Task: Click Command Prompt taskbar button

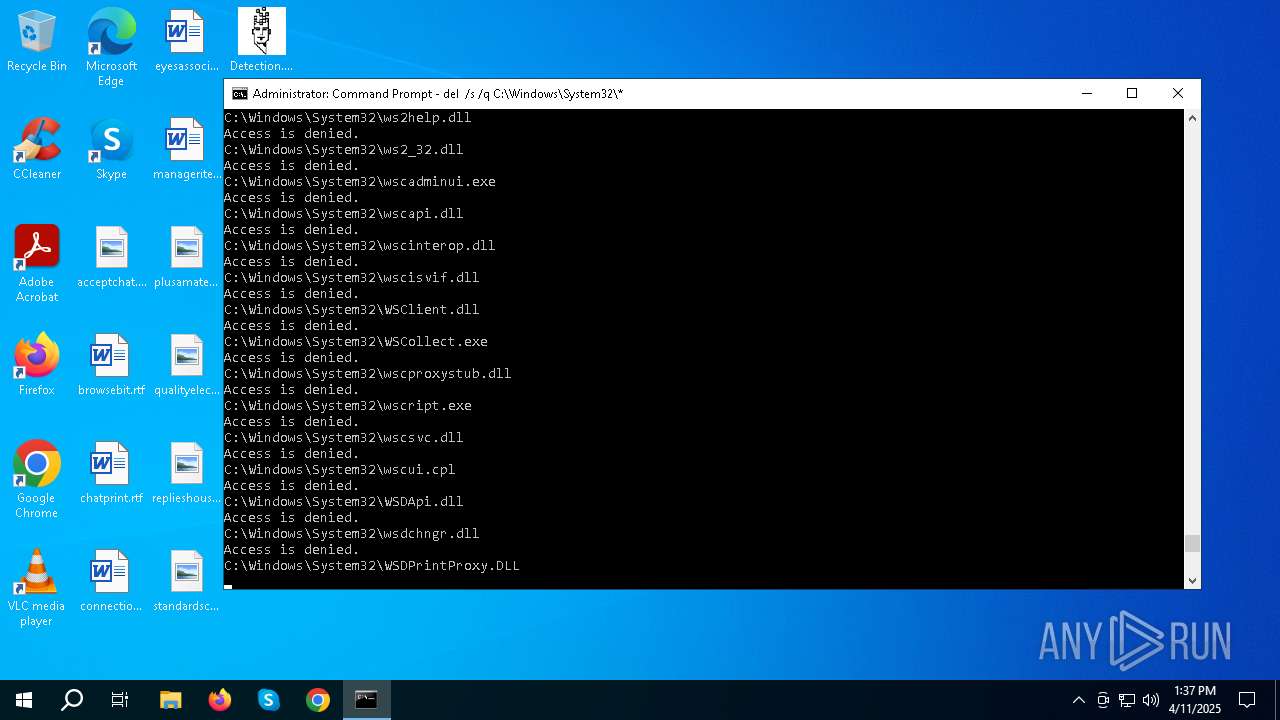Action: (x=367, y=700)
